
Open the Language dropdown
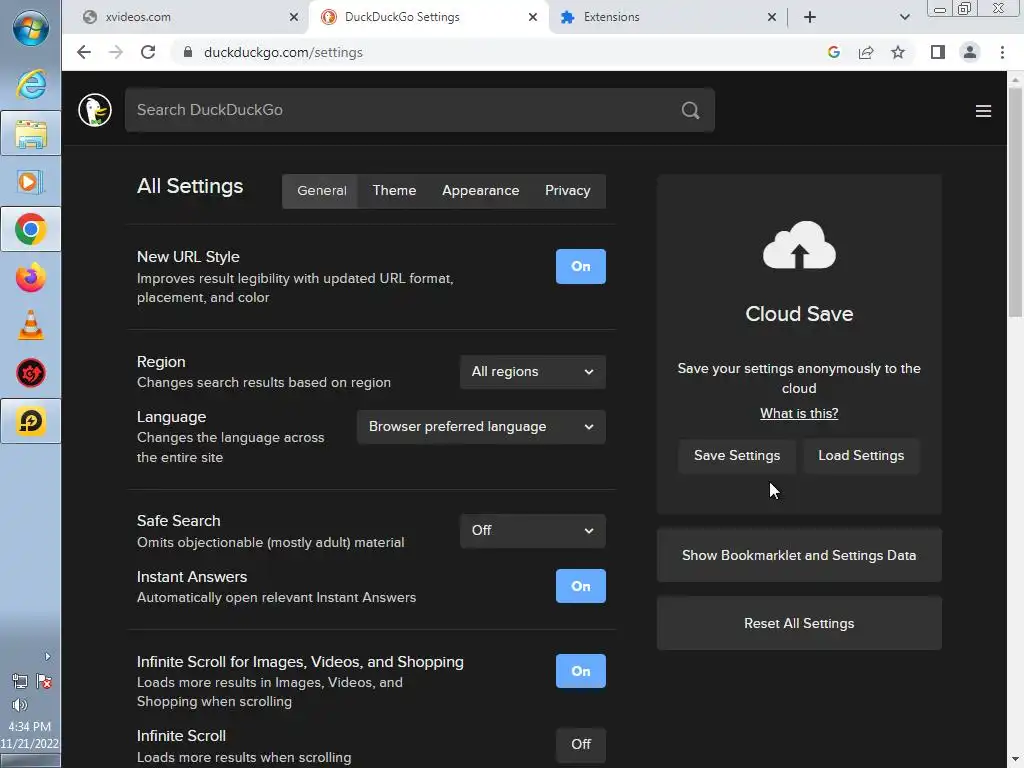point(481,426)
